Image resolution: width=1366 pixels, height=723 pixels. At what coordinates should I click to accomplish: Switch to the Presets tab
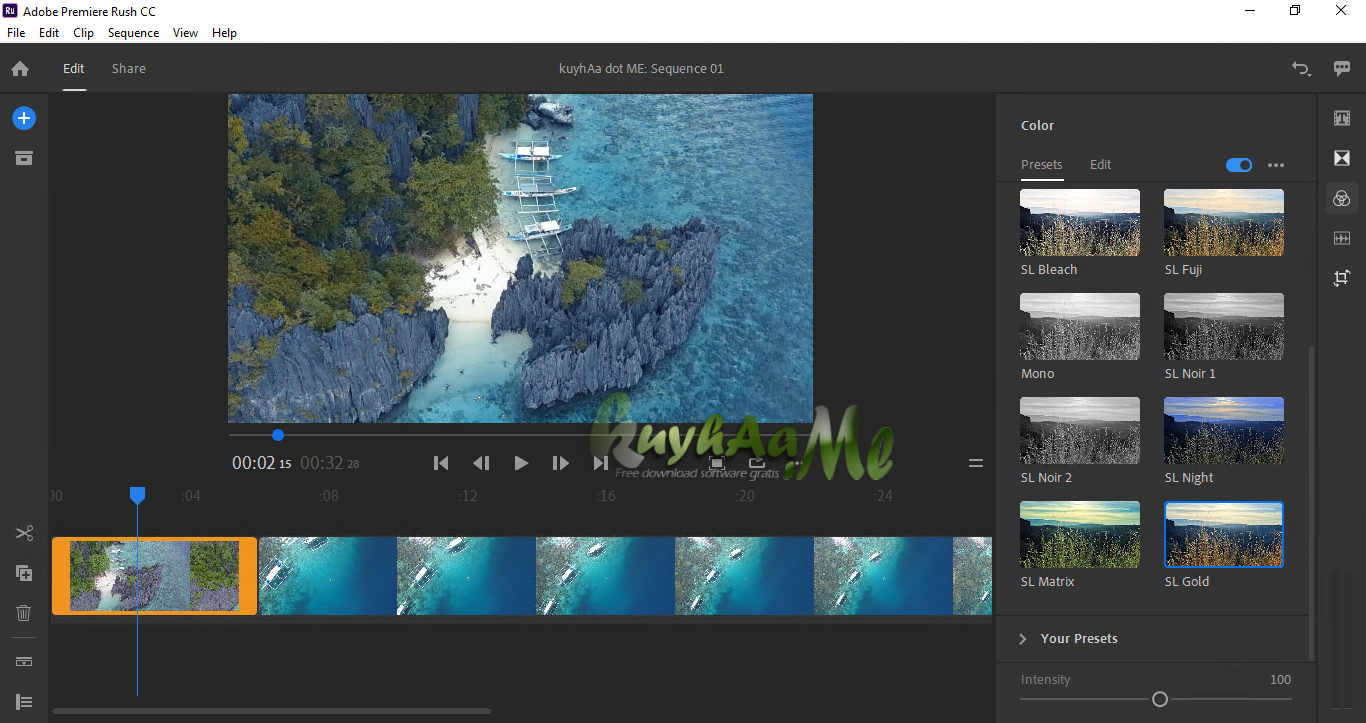[x=1041, y=165]
